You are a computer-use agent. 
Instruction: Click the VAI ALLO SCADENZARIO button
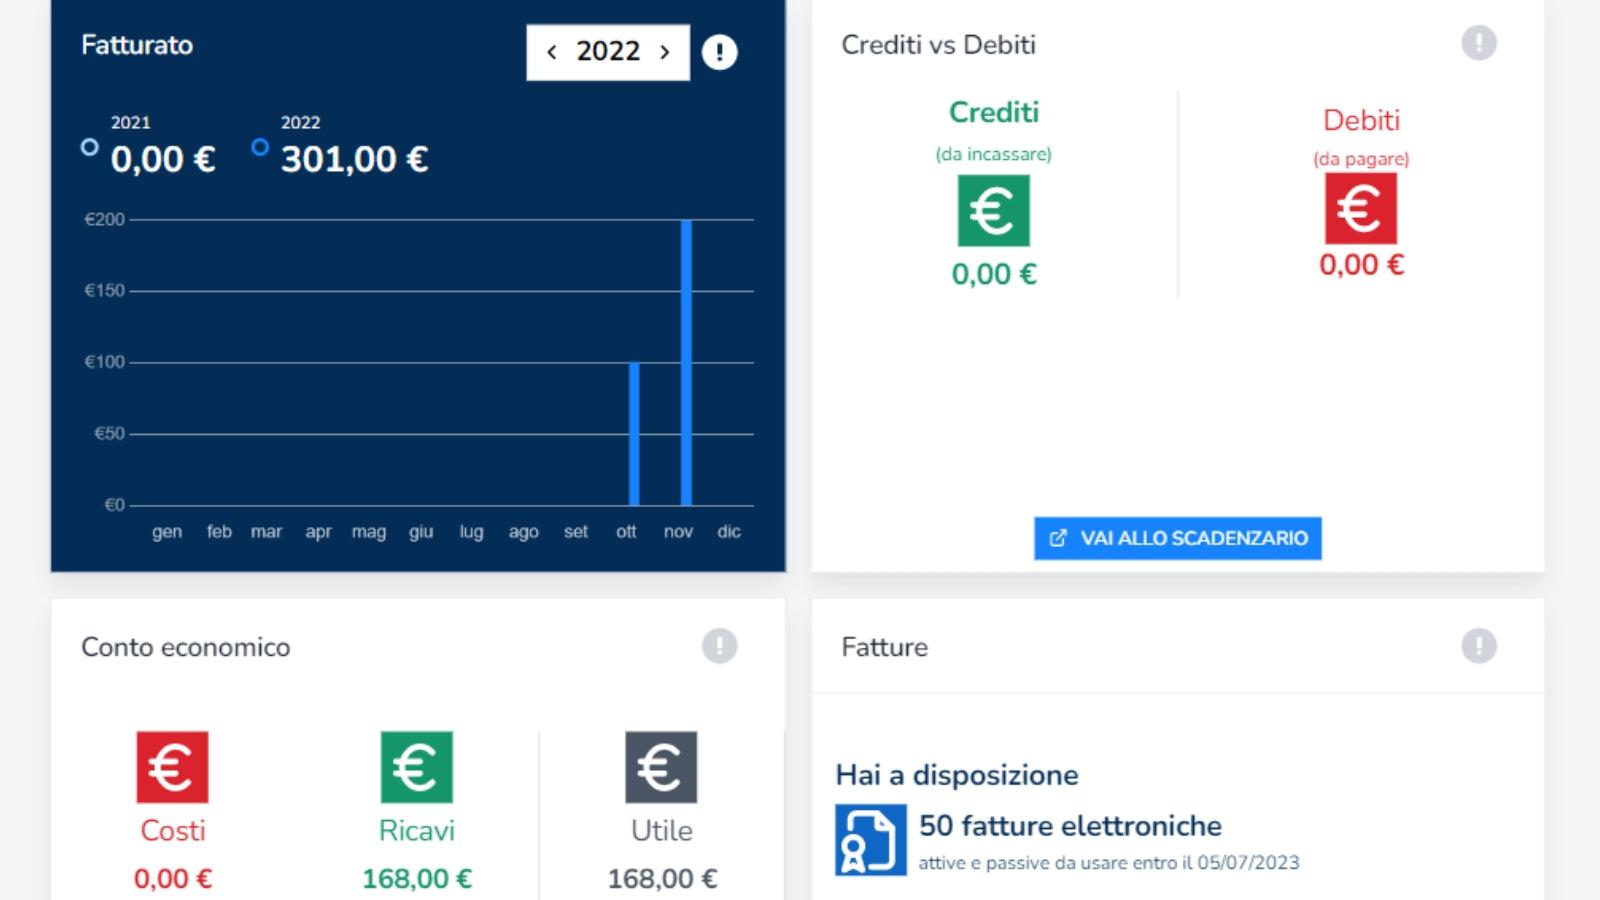(1177, 537)
